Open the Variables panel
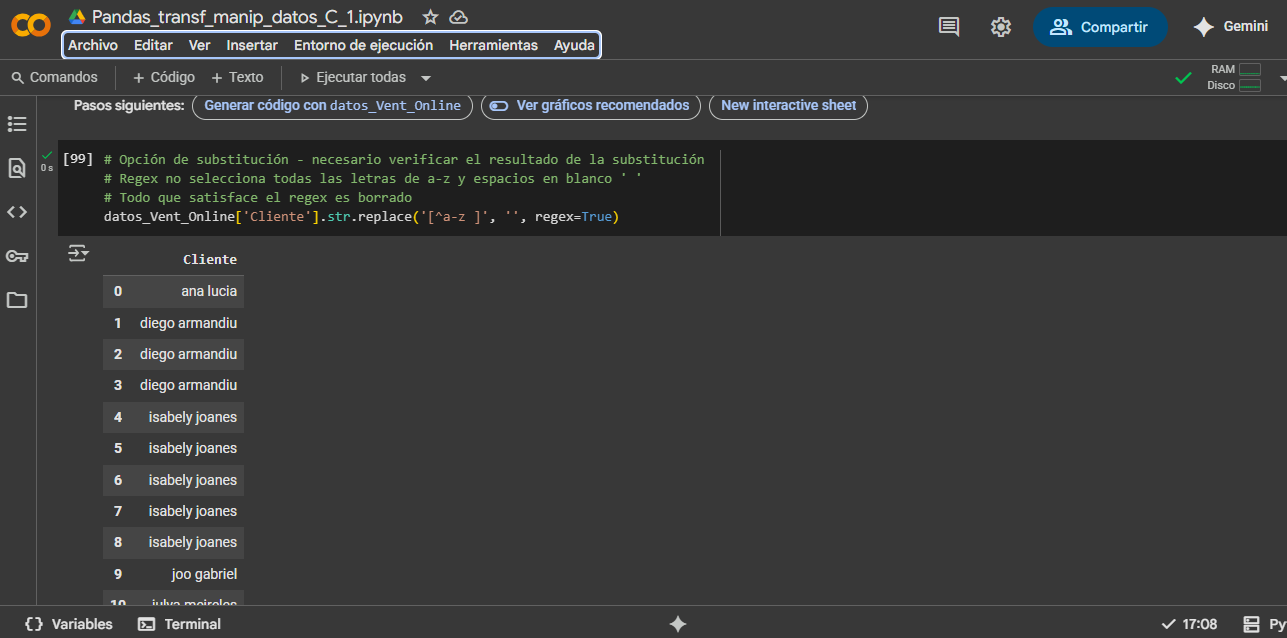The width and height of the screenshot is (1287, 638). tap(69, 624)
